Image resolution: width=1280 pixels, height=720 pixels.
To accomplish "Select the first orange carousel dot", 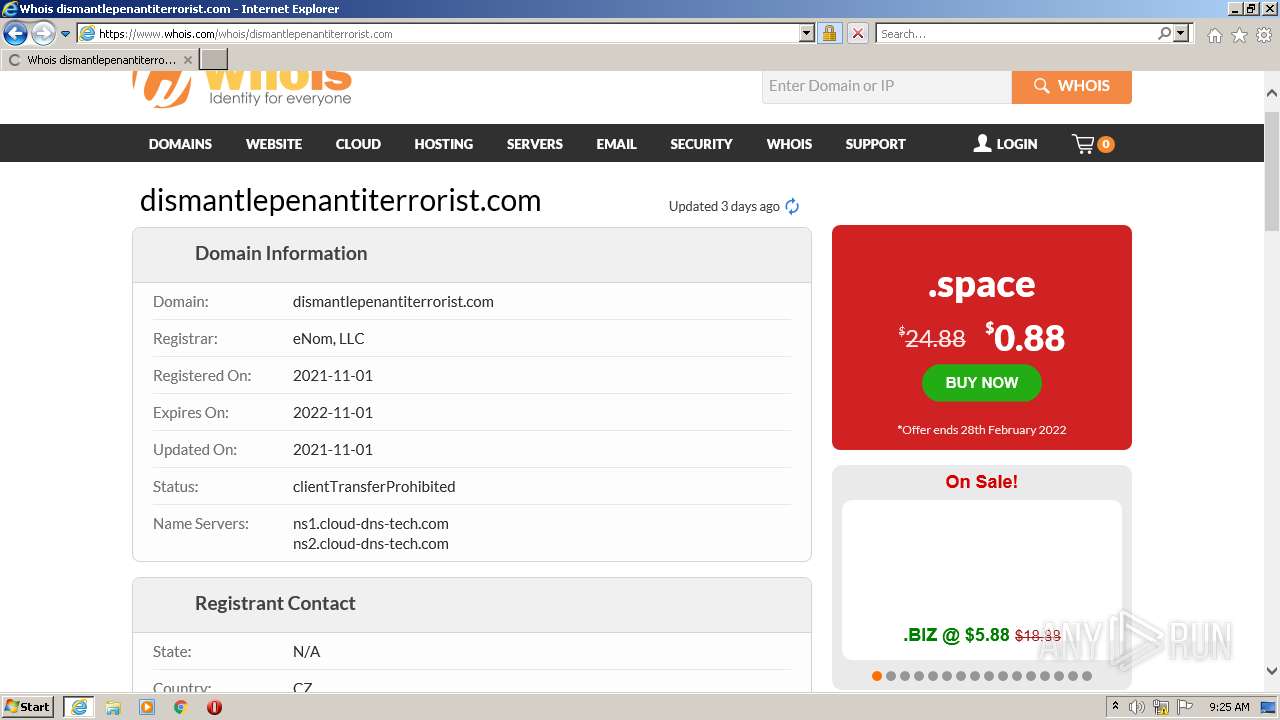I will [877, 676].
